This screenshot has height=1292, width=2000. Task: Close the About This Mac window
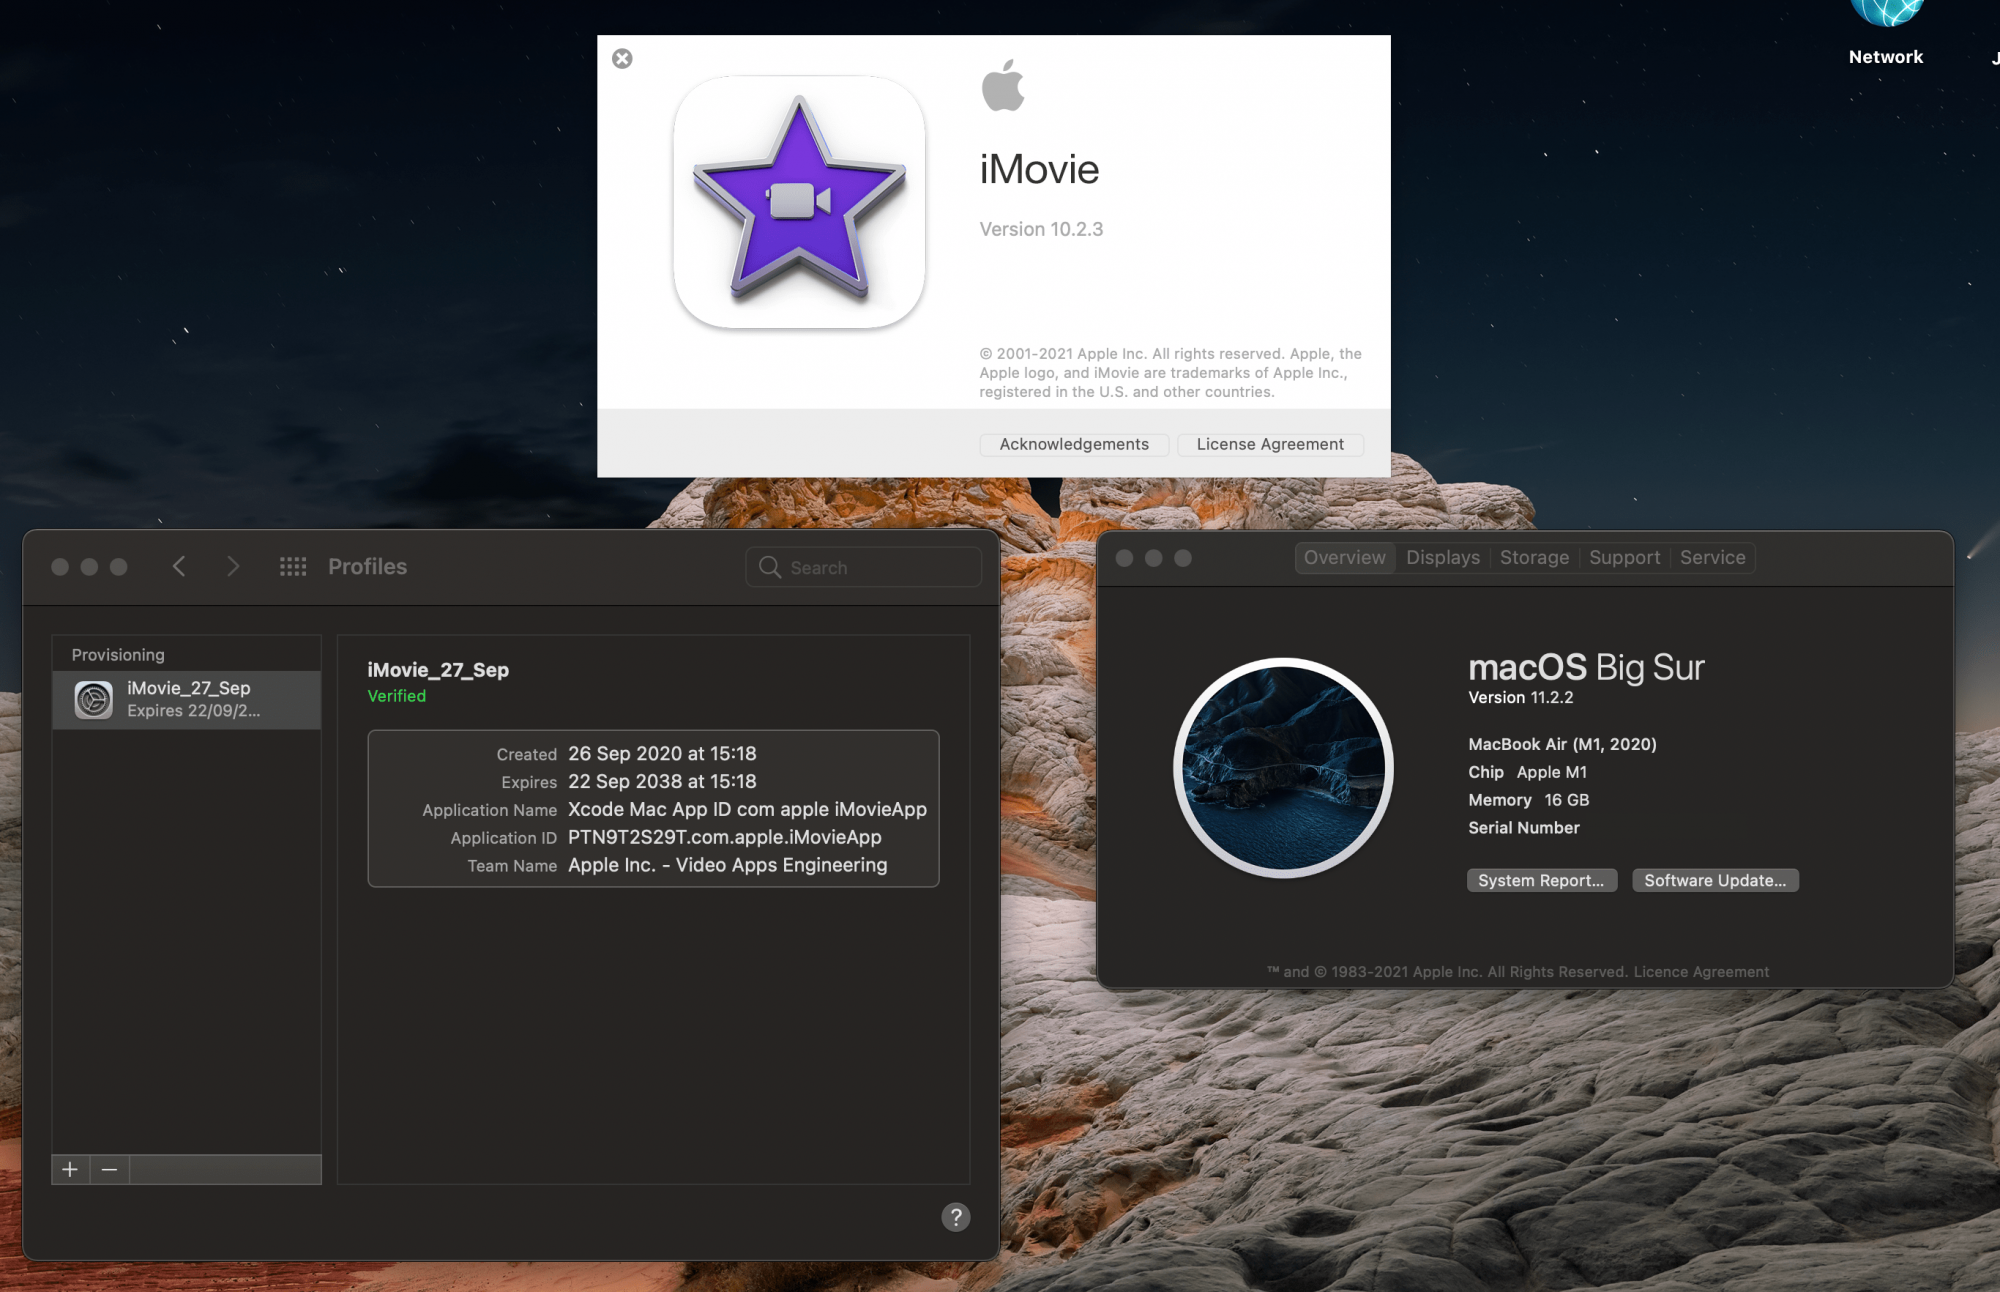[x=1124, y=558]
